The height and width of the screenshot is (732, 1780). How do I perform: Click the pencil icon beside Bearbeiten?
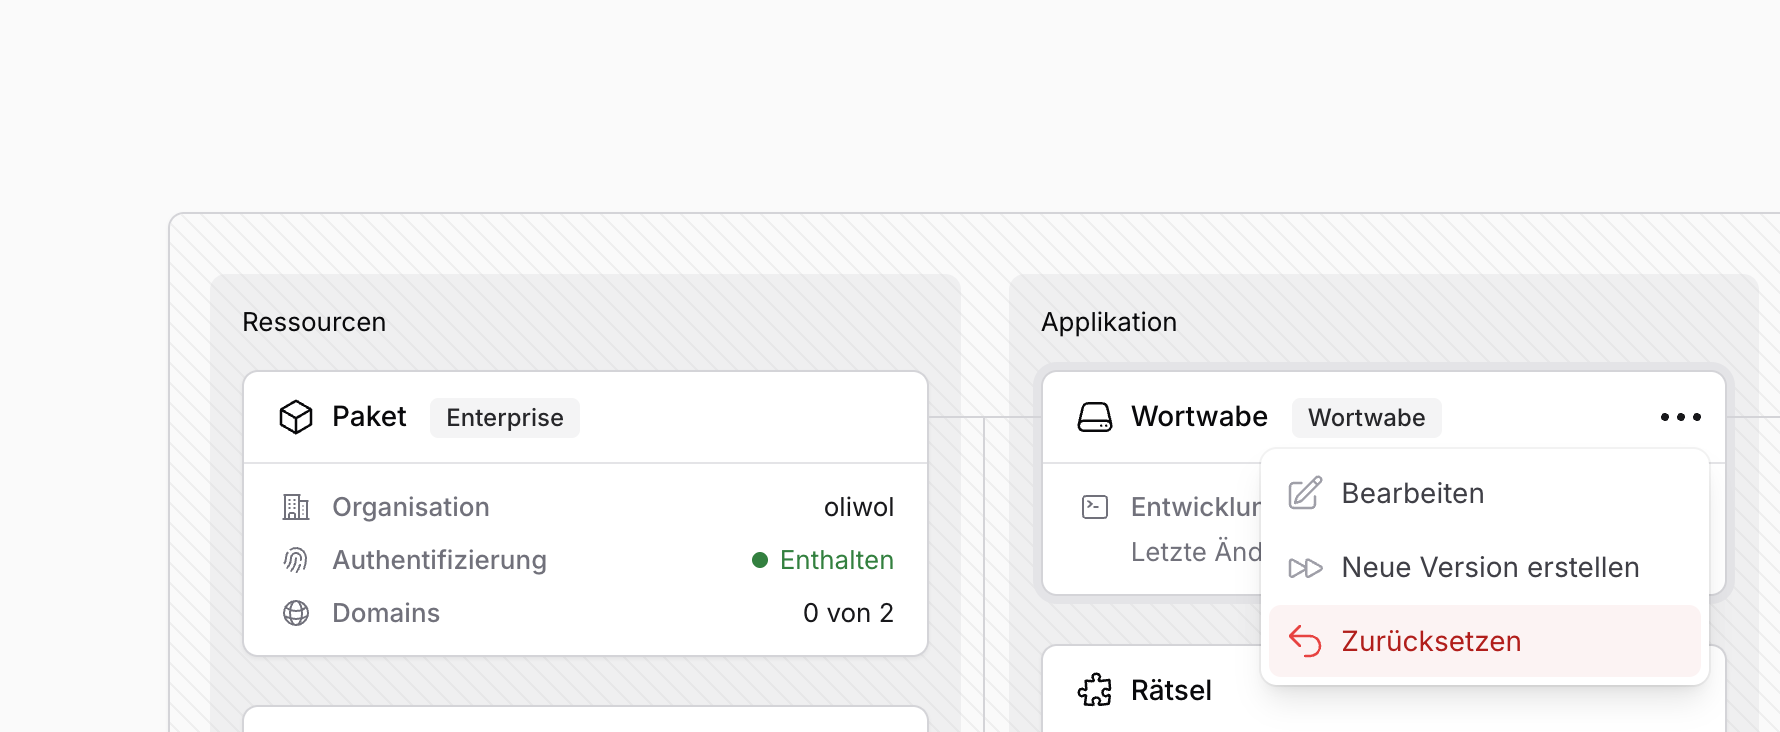[x=1303, y=492]
